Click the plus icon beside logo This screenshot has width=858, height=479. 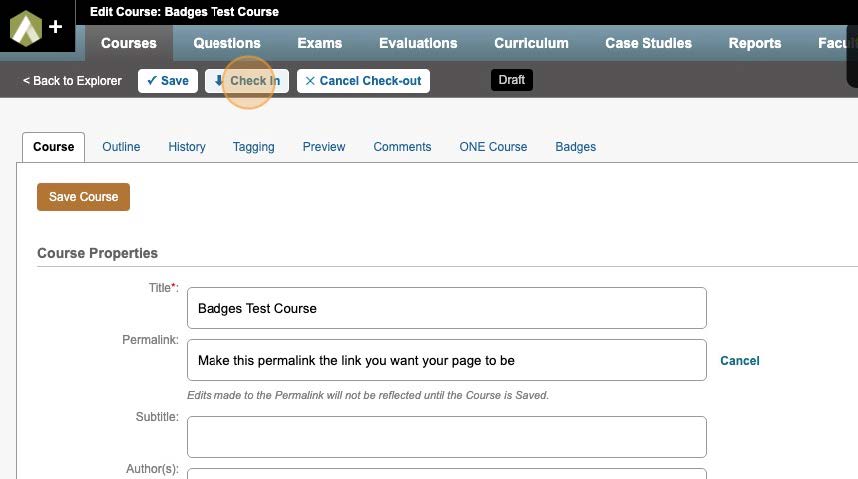tap(55, 26)
